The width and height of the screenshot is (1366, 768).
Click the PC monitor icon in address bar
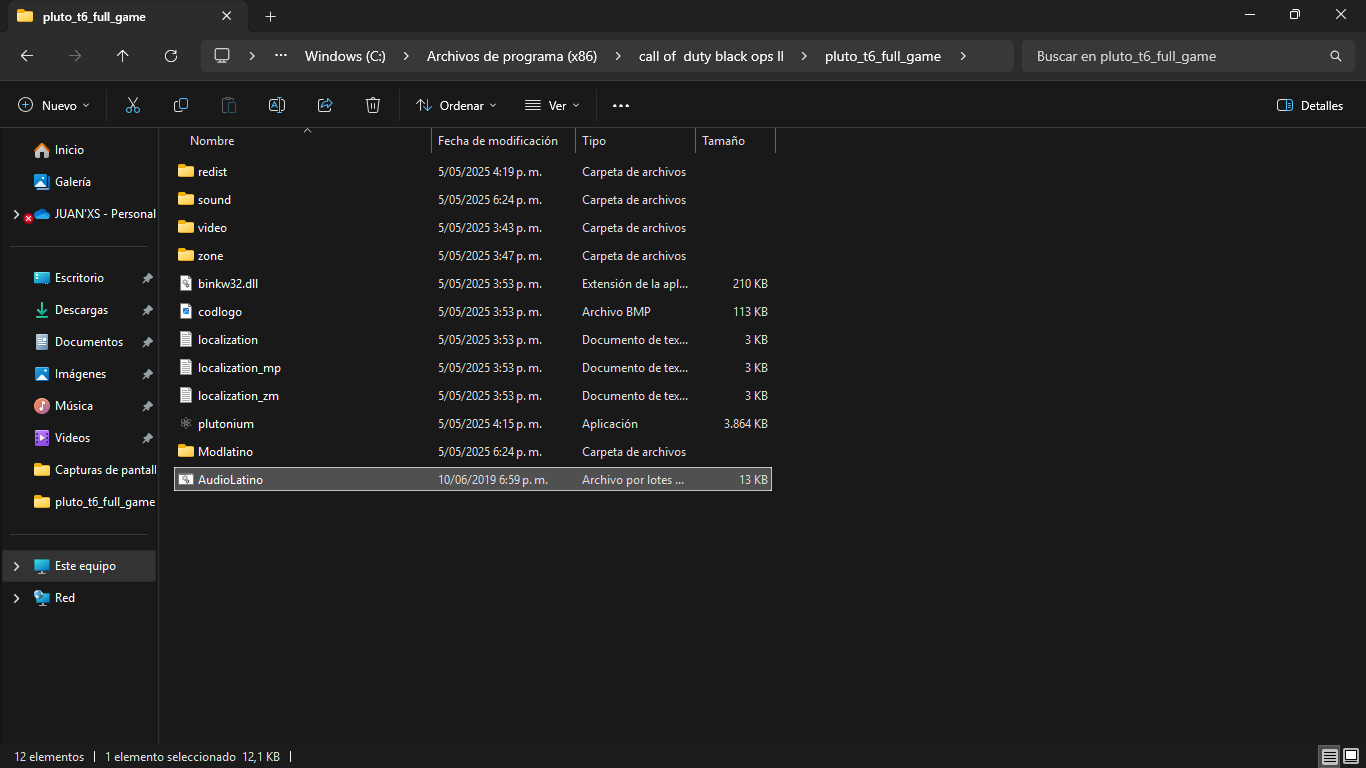222,56
